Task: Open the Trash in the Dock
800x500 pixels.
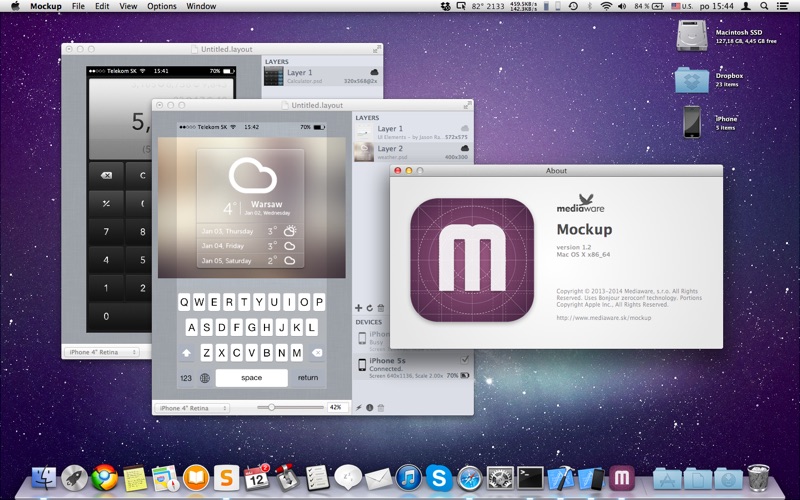Action: click(x=758, y=478)
